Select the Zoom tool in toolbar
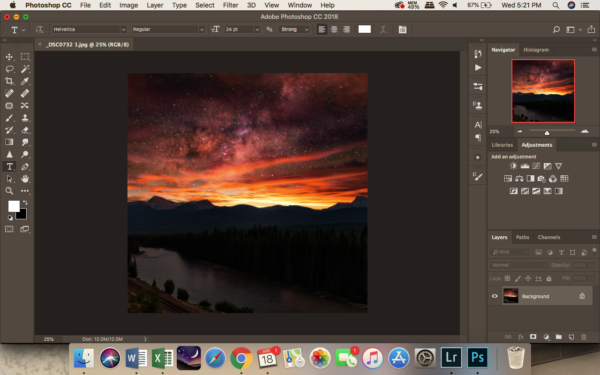Image resolution: width=600 pixels, height=375 pixels. coord(9,191)
